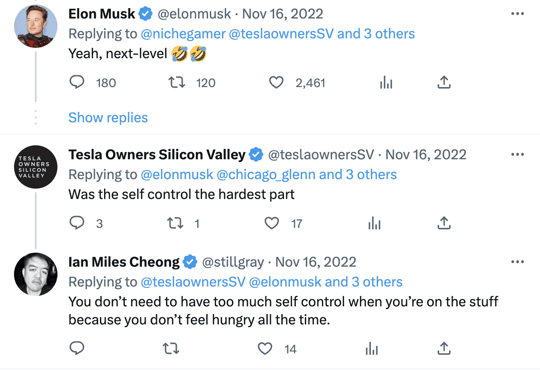Viewport: 540px width, 370px height.
Task: Open more options on Elon Musk's tweet
Action: click(517, 14)
